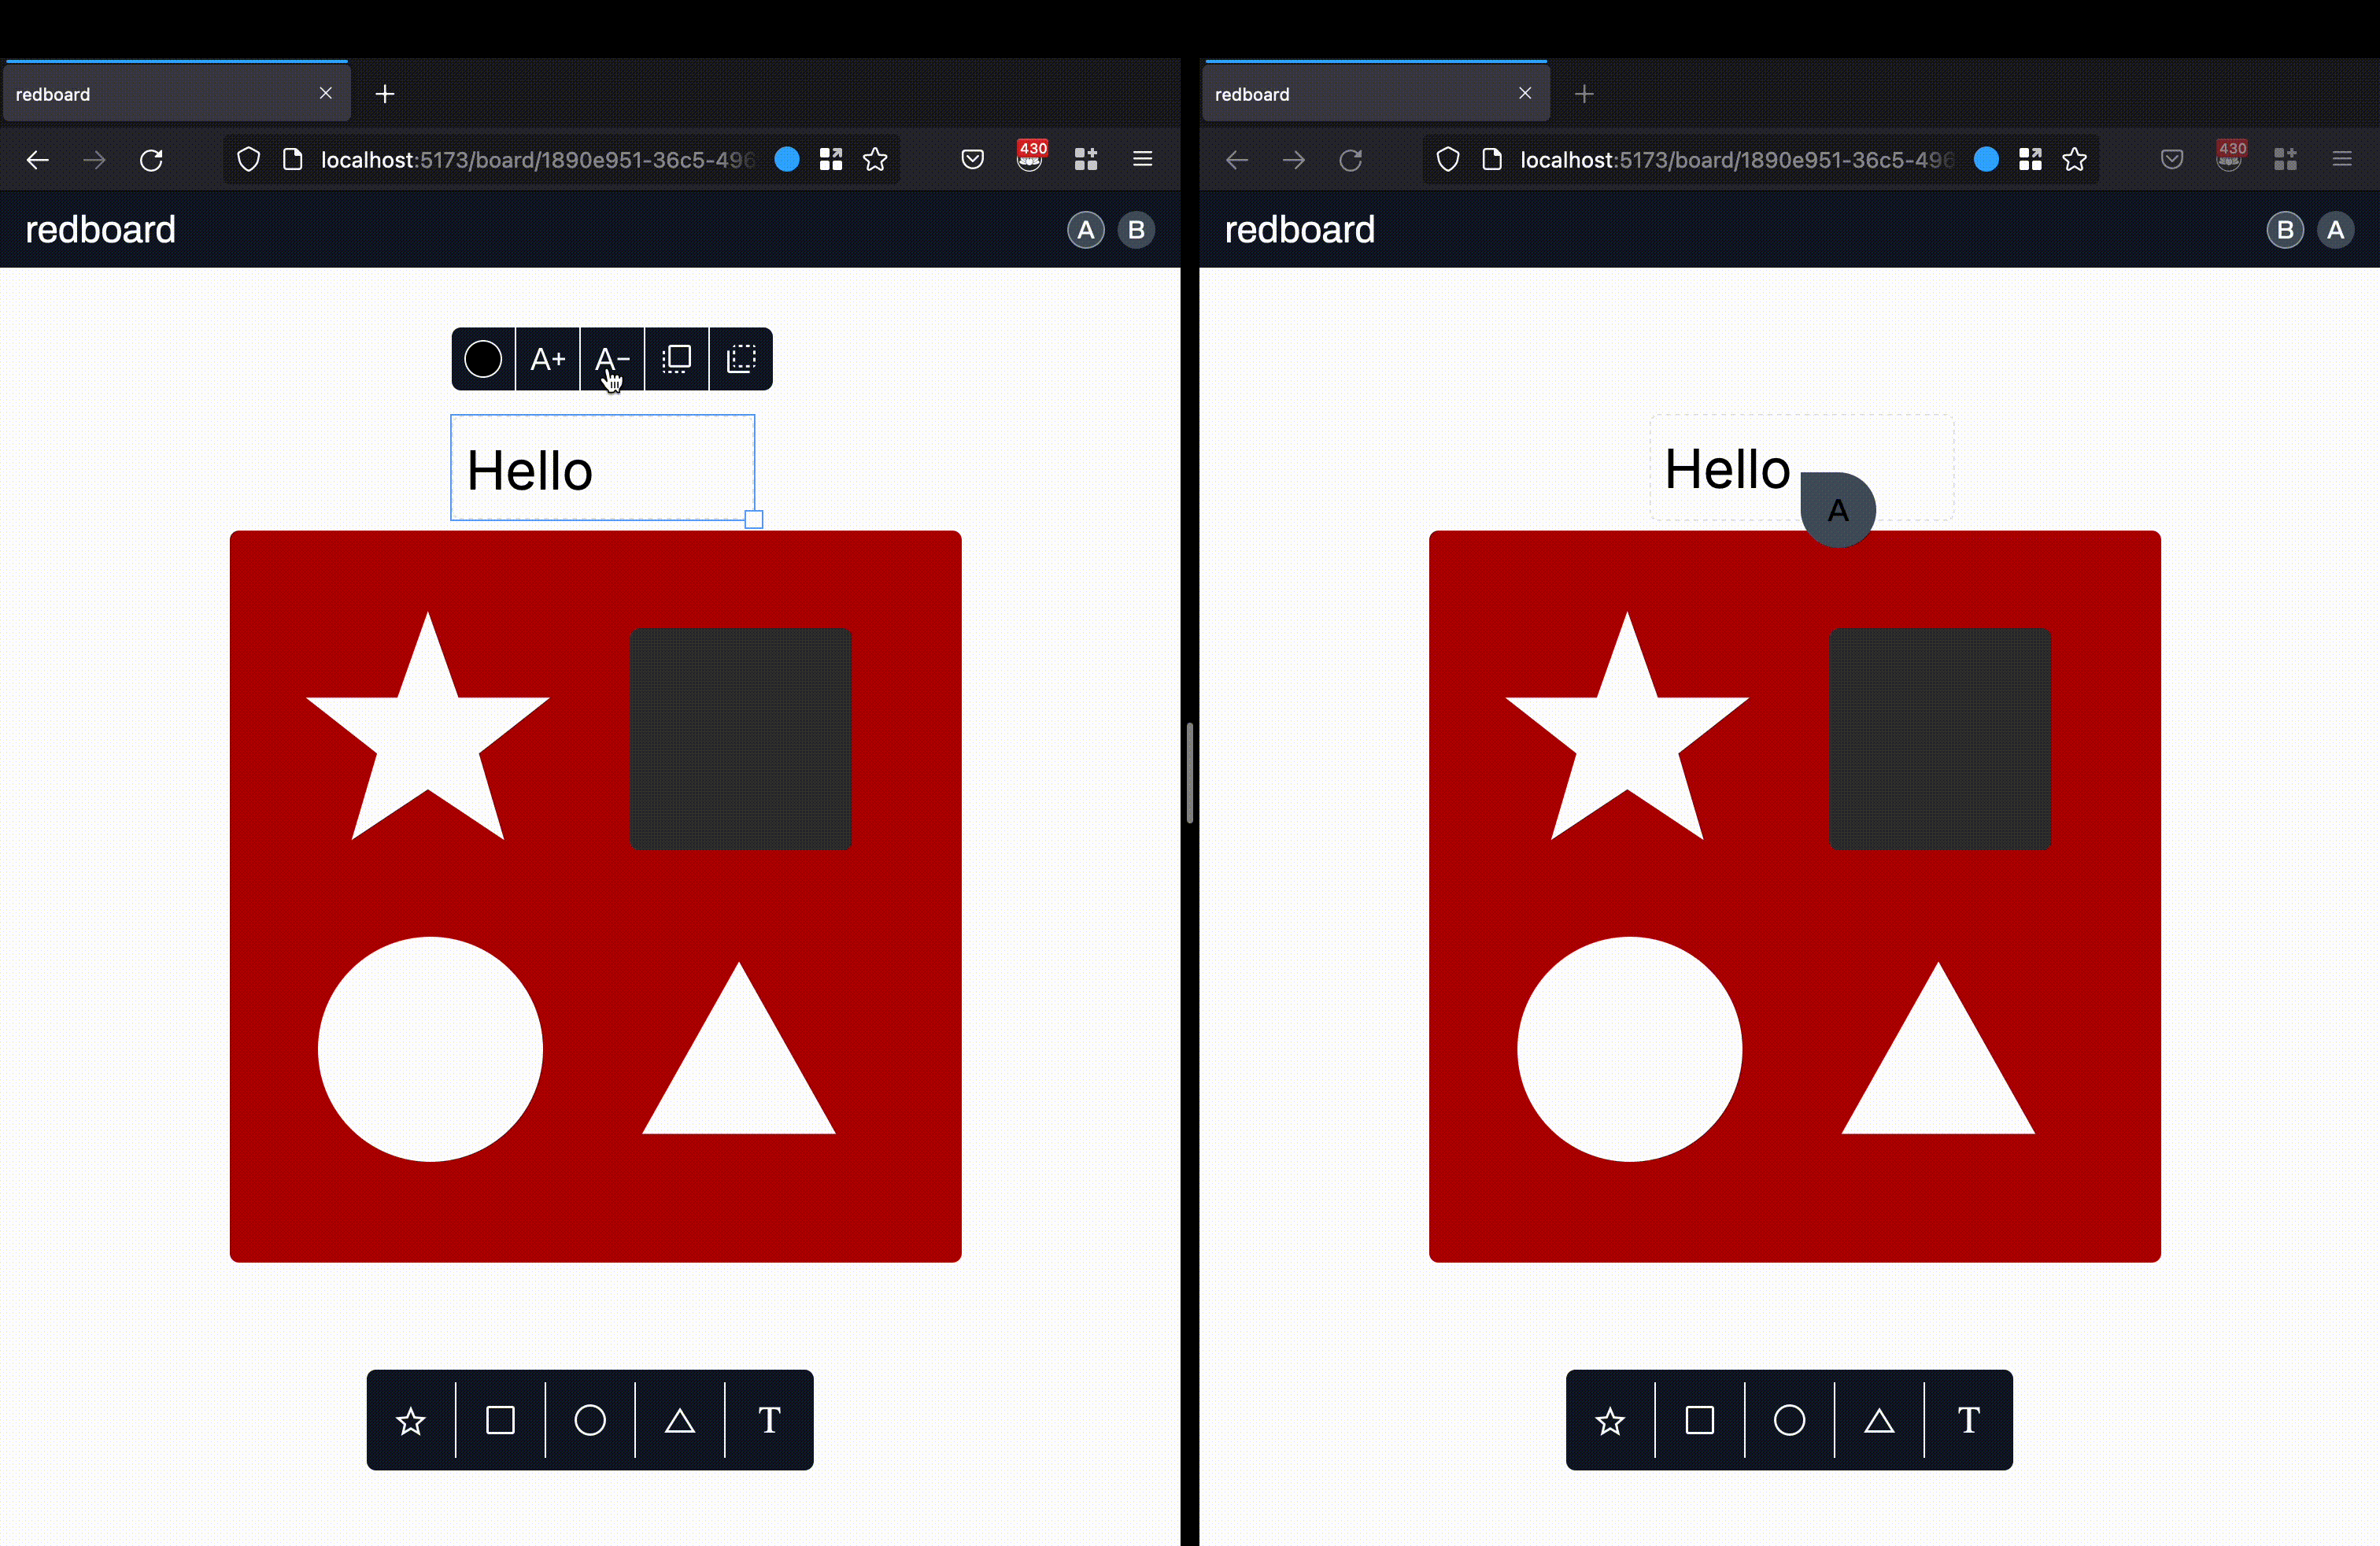Click bring to front layer icon
The height and width of the screenshot is (1546, 2380).
point(677,359)
